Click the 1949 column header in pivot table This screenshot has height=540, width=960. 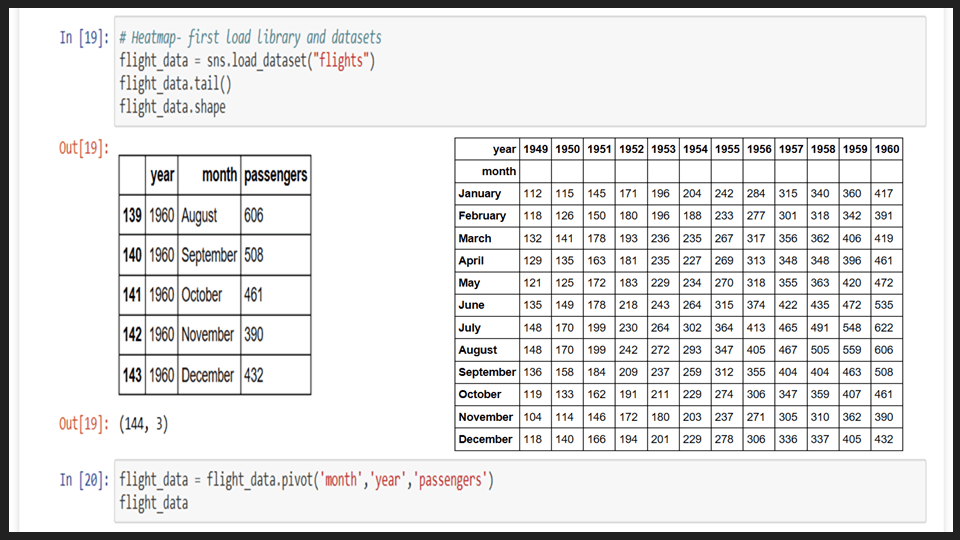click(x=535, y=149)
